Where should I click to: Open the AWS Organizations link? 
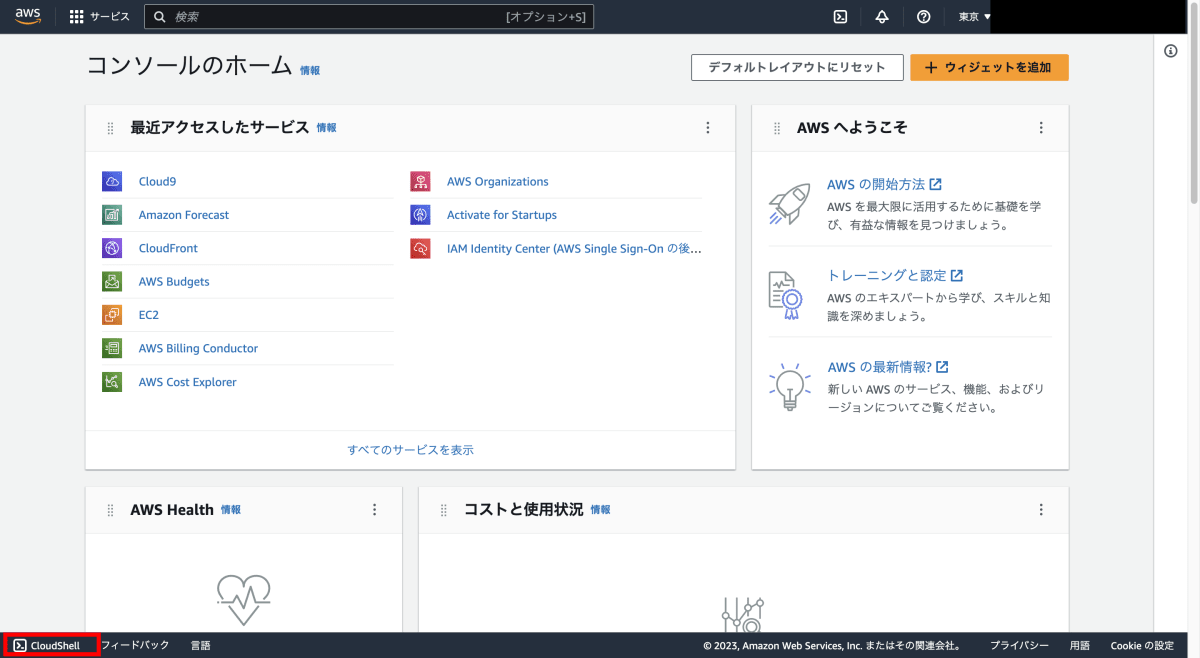(x=498, y=182)
